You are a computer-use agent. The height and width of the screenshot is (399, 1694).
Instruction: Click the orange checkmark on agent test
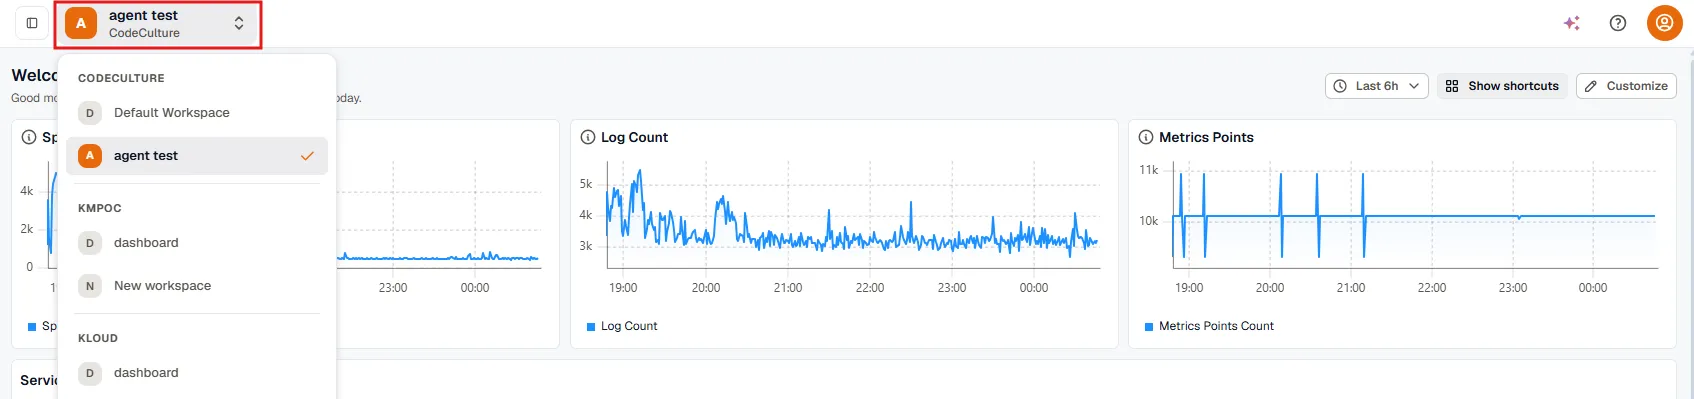pos(307,156)
